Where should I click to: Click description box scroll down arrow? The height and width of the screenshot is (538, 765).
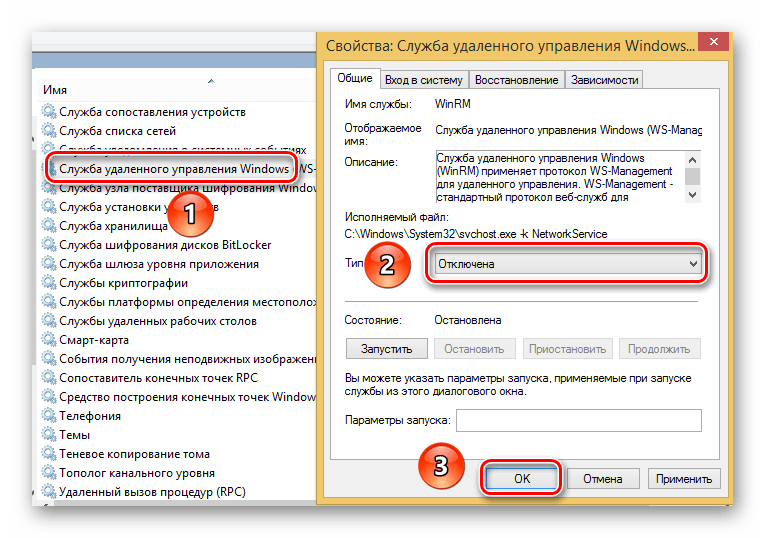(692, 194)
